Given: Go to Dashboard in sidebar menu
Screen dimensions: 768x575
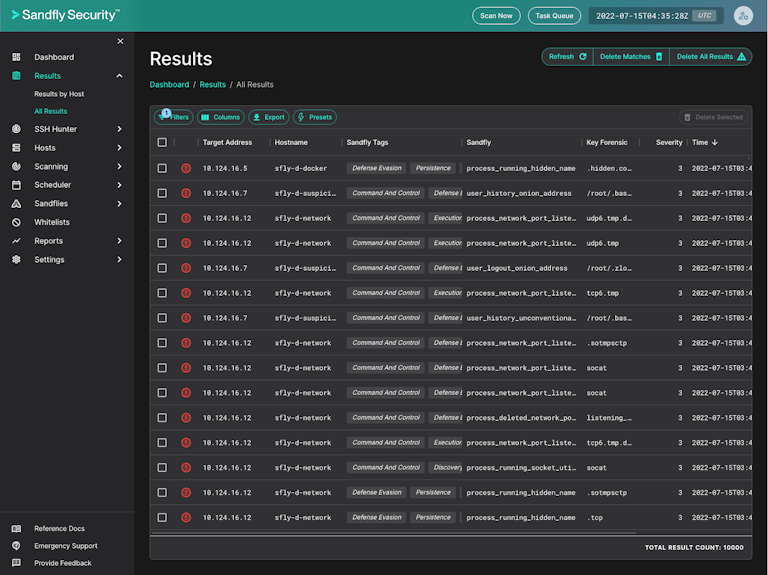Looking at the screenshot, I should [x=54, y=57].
